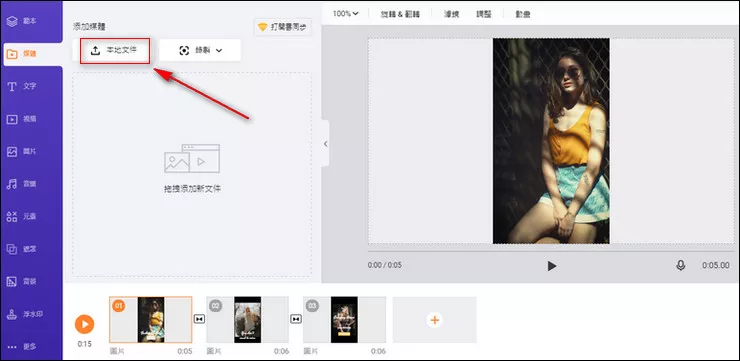
Task: Click the 0:00 / 0:05 preview time text
Action: click(x=385, y=265)
